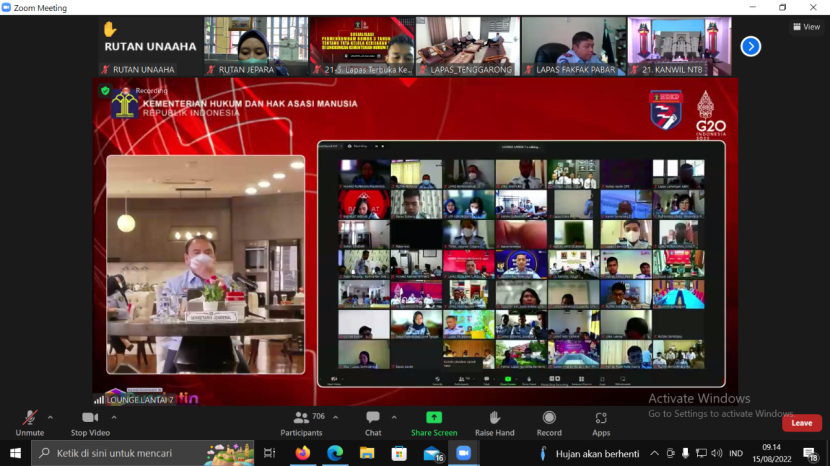Screen dimensions: 830x466
Task: Show next participants with blue arrow
Action: [x=751, y=47]
